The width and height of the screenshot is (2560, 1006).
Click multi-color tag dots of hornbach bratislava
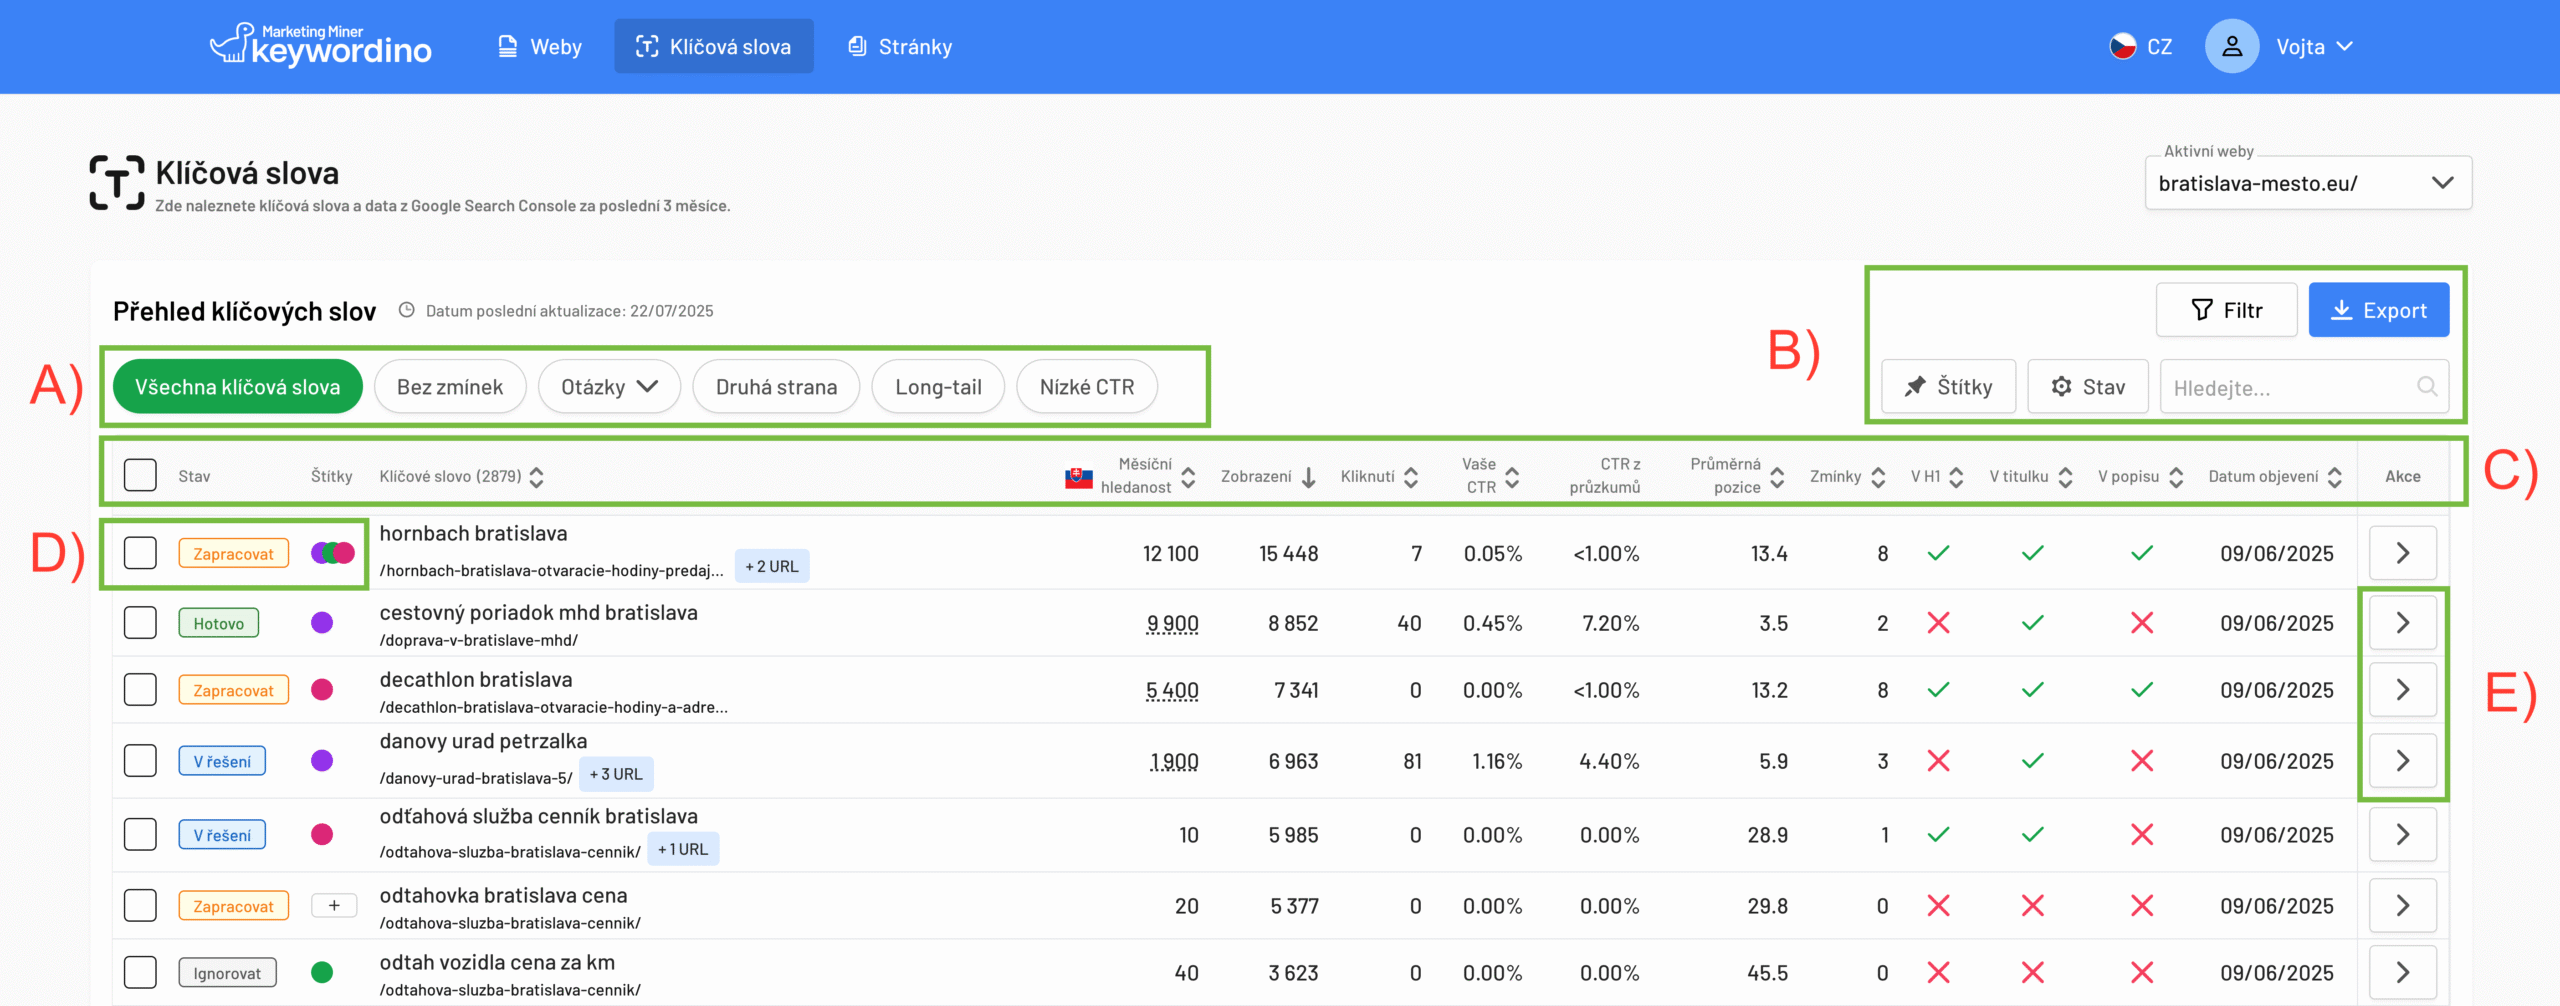coord(333,552)
